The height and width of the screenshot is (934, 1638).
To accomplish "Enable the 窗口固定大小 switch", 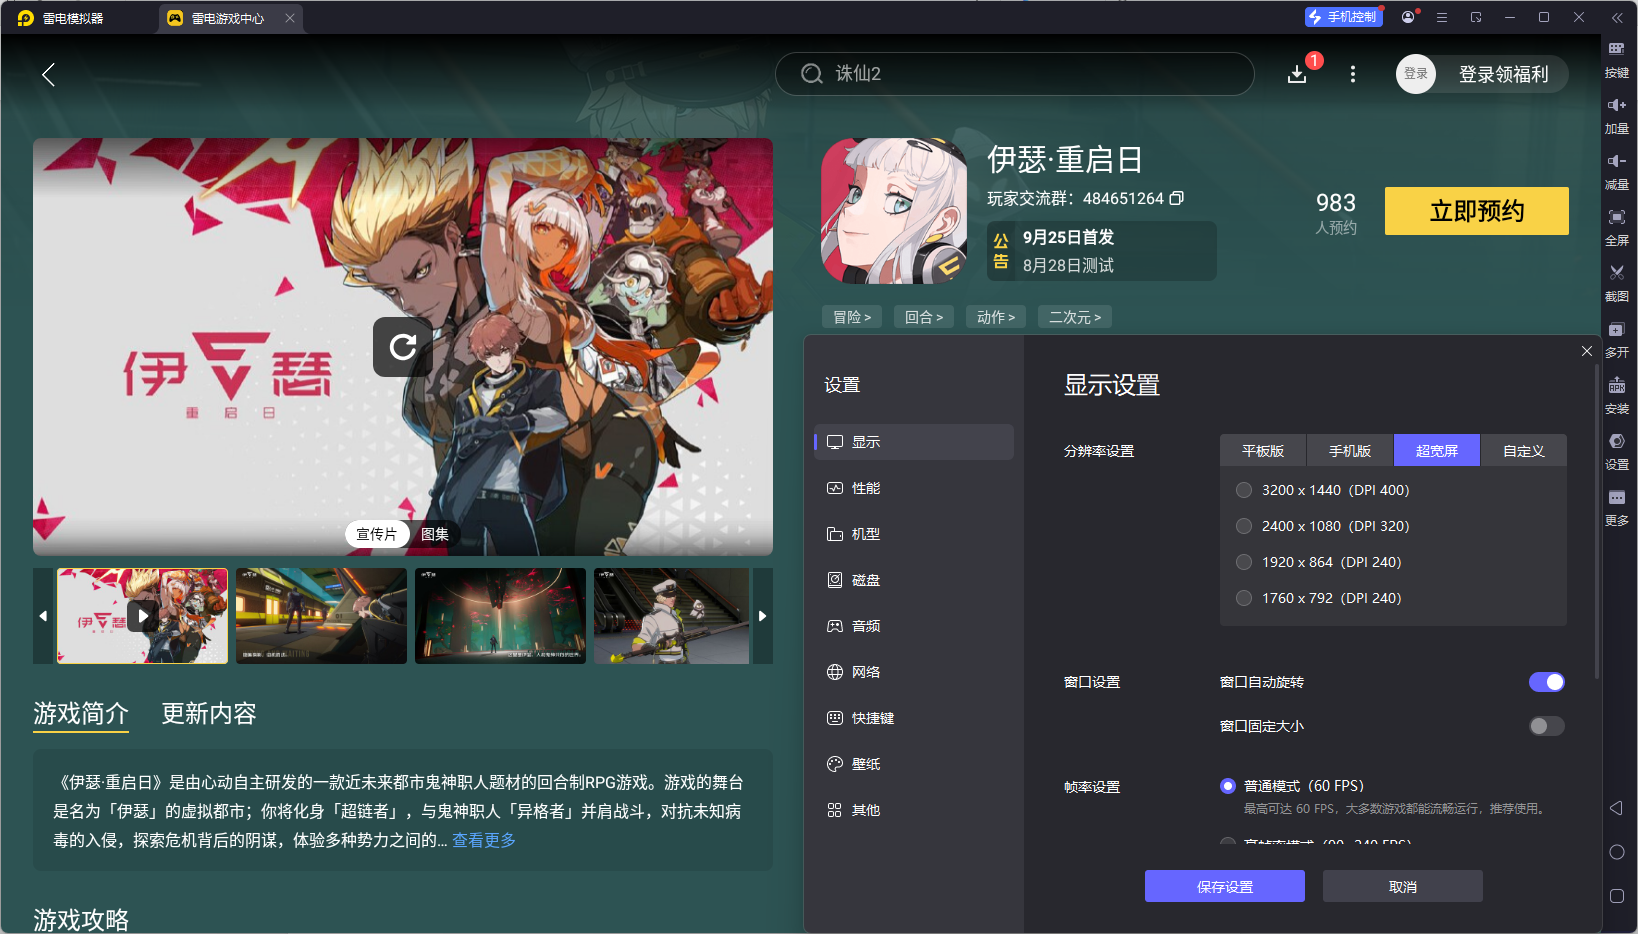I will [1546, 726].
